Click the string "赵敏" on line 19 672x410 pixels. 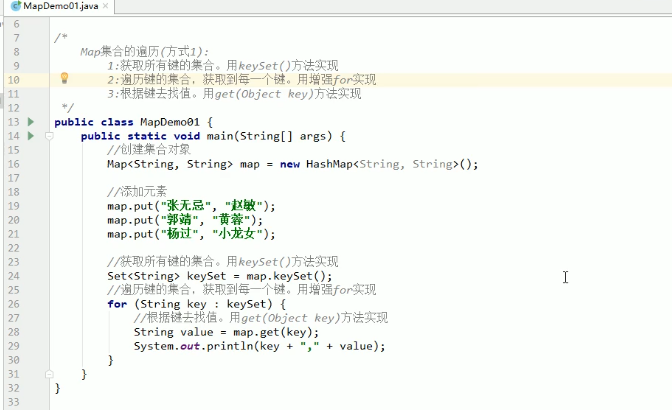pos(243,206)
